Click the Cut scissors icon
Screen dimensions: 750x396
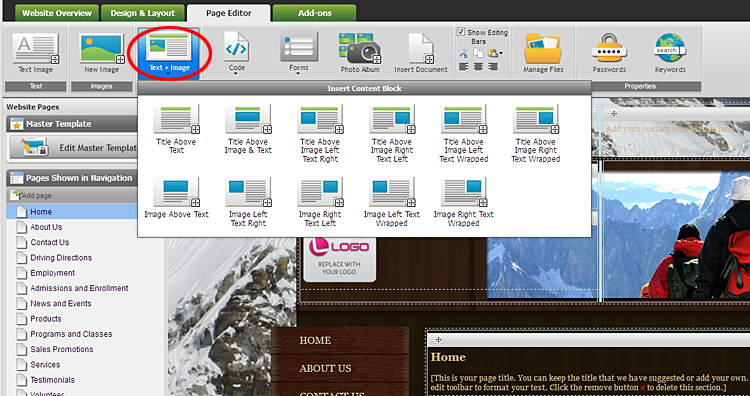click(x=463, y=53)
